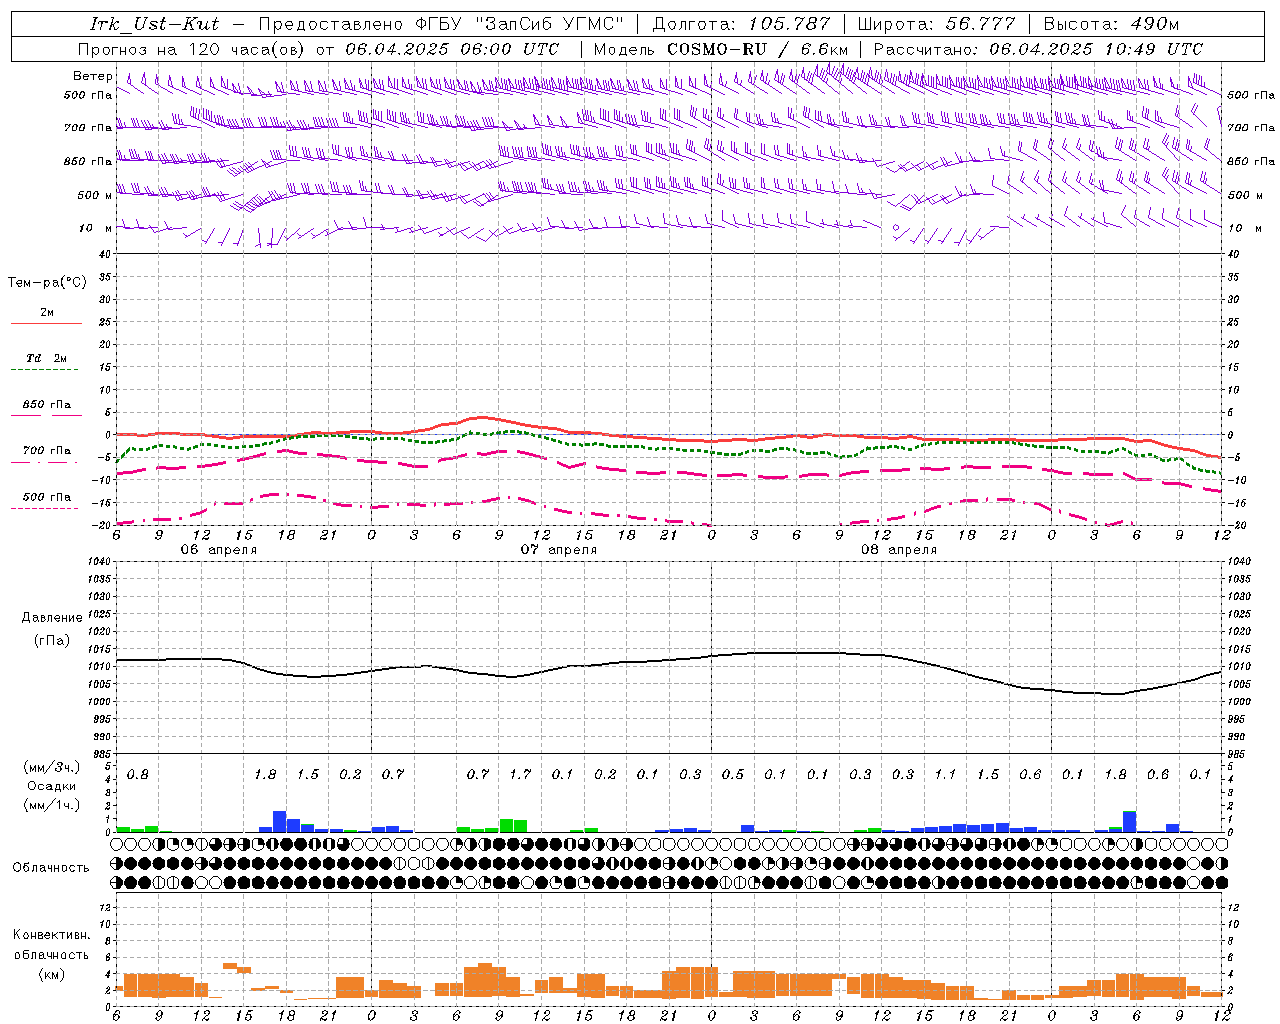Screen dimensions: 1280x1024
Task: Click the forecast header Прогноз на 120 часа(ов)
Action: coord(193,49)
